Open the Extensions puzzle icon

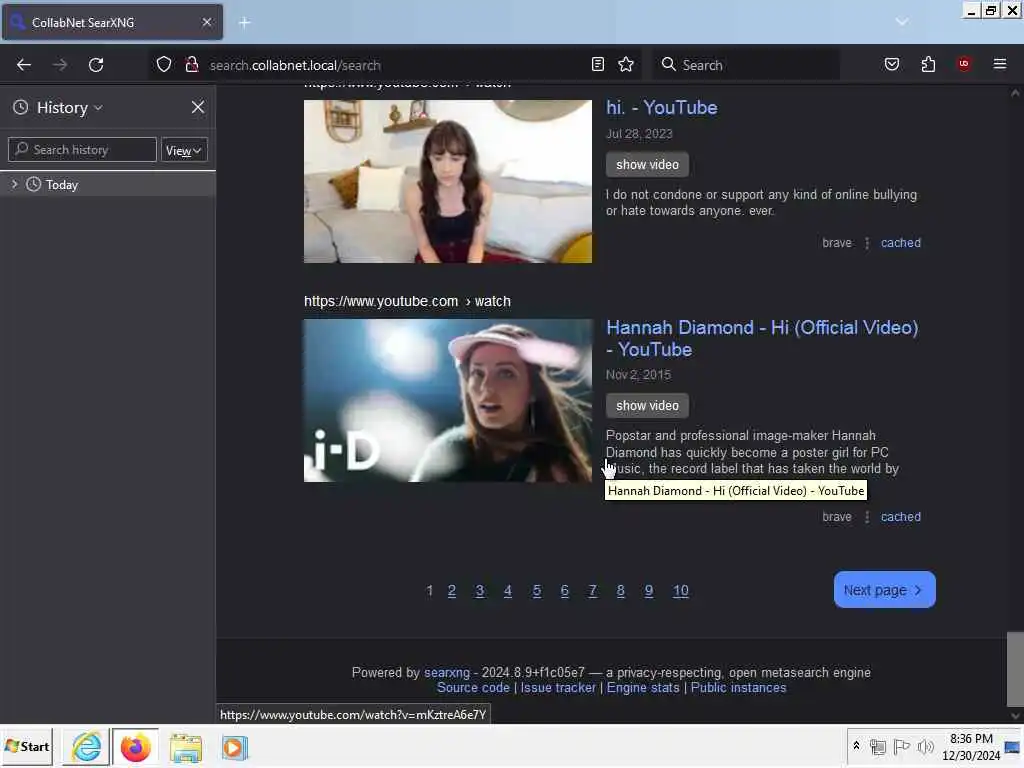928,64
